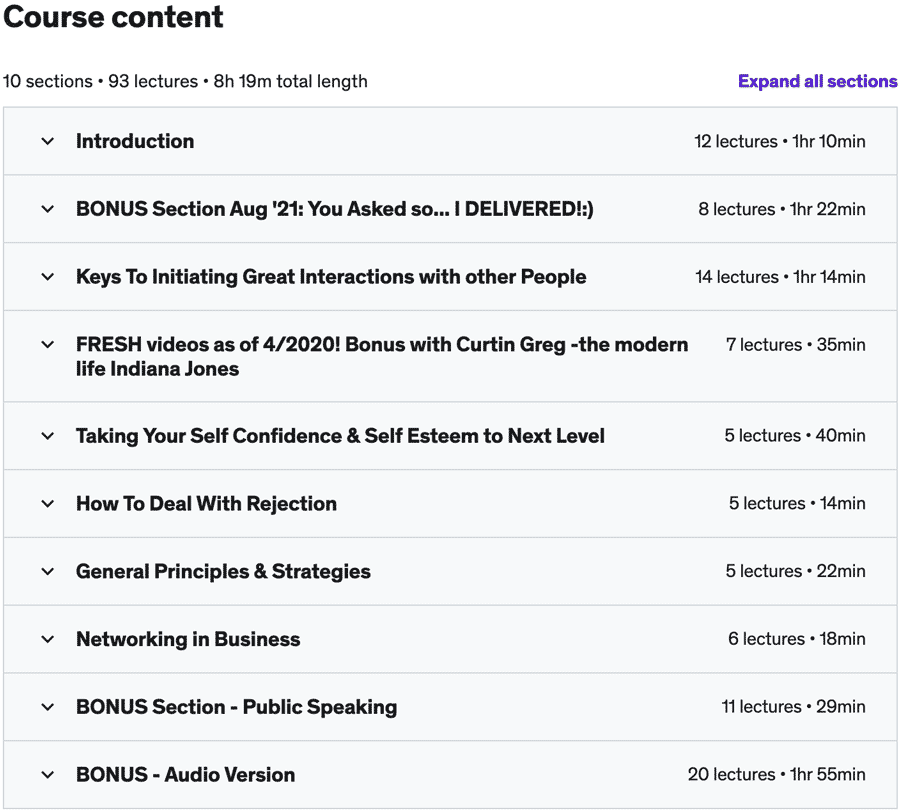
Task: Click '7 lectures • 35min' text
Action: point(796,344)
